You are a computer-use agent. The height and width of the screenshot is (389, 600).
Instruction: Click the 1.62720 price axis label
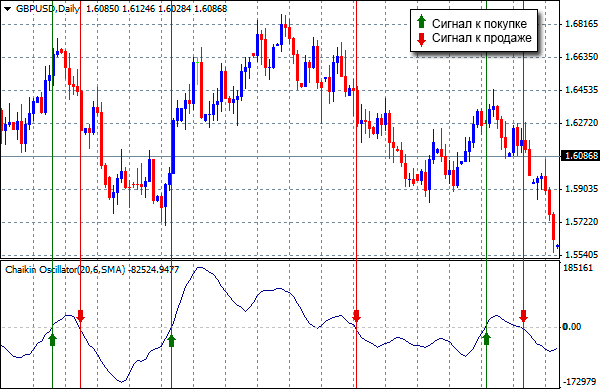pos(581,123)
